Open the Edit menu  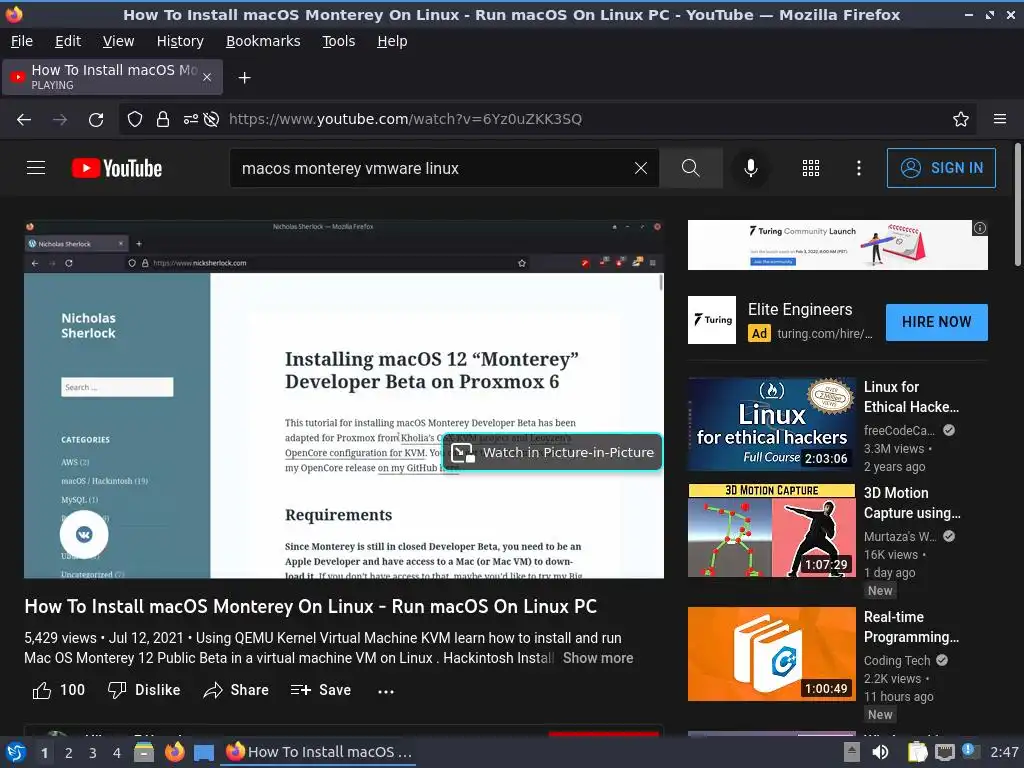click(x=68, y=41)
